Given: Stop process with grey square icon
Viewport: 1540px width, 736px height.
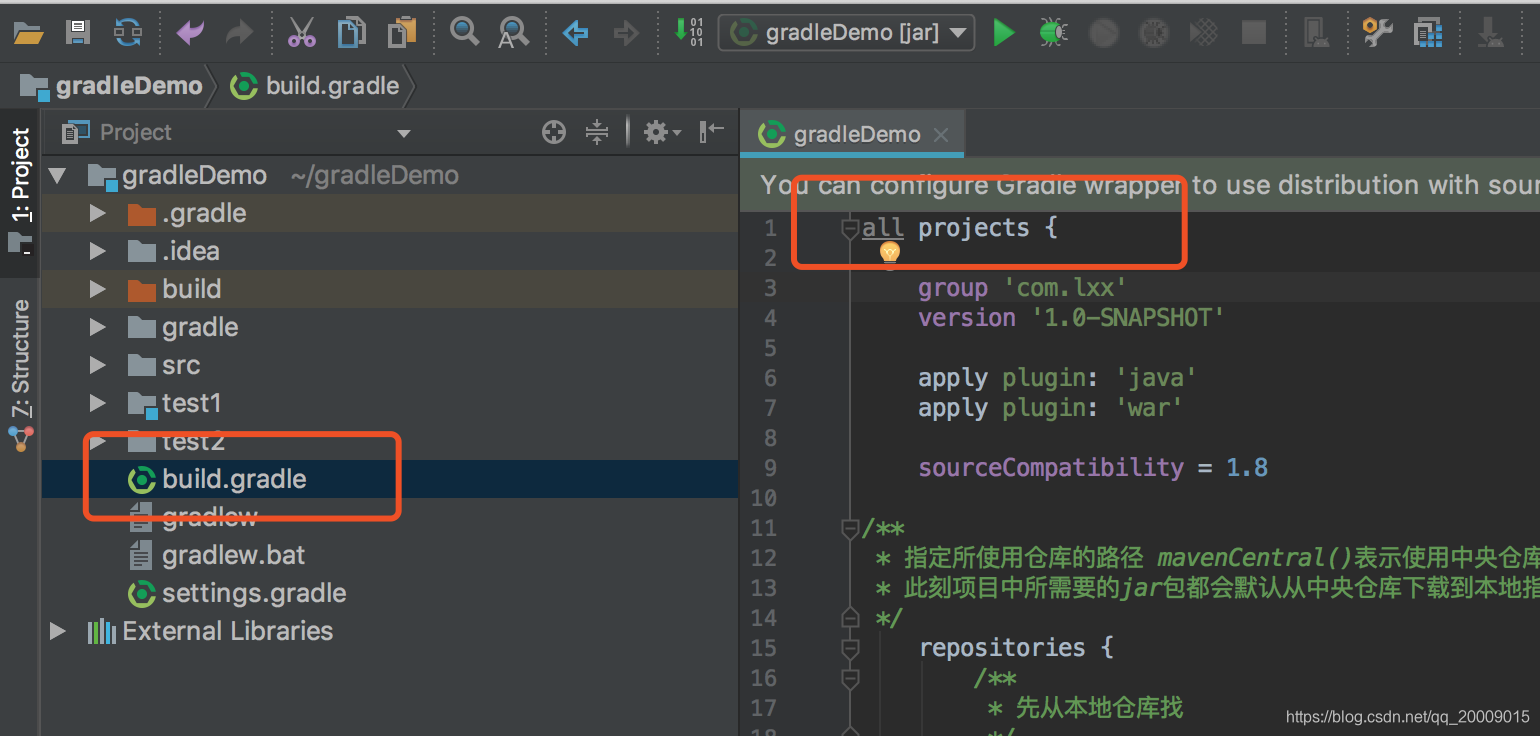Looking at the screenshot, I should point(1253,33).
